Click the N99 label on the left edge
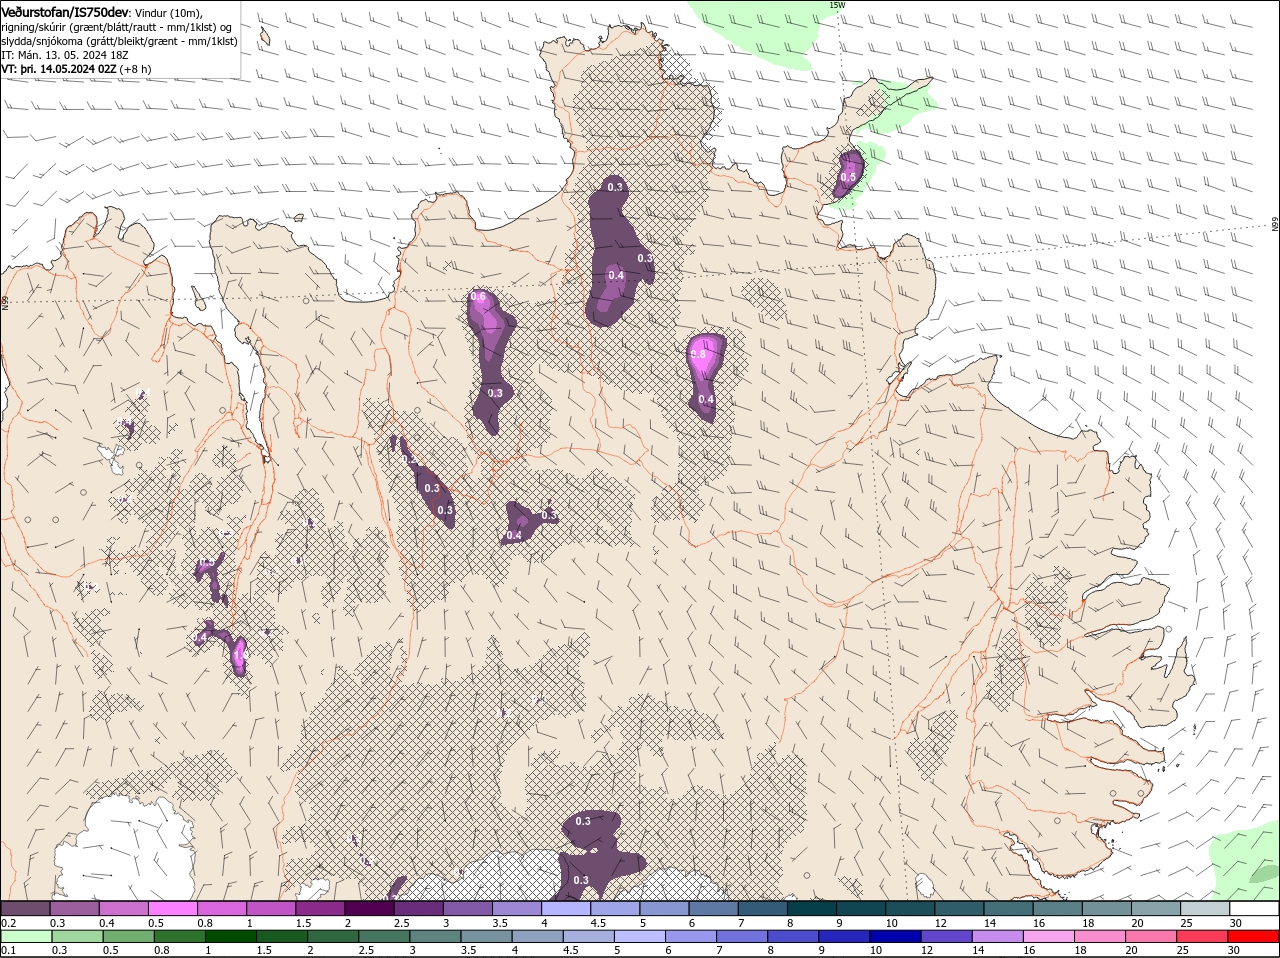Viewport: 1280px width, 958px height. pos(5,301)
